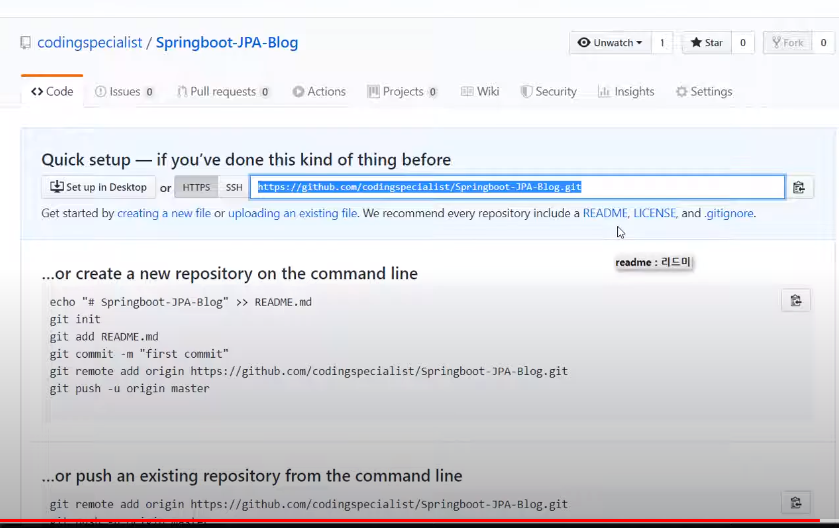The image size is (839, 528).
Task: Open the codingspecialist profile link
Action: [89, 43]
